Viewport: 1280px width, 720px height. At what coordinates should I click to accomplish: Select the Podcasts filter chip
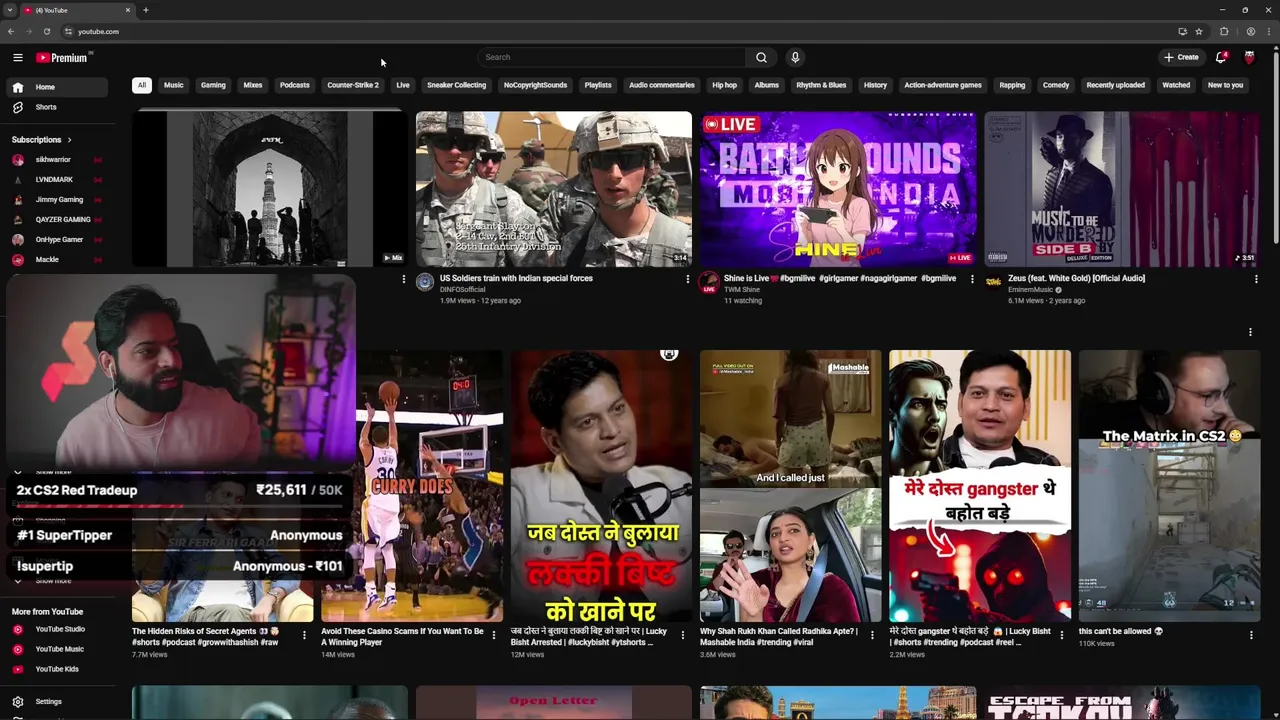point(295,85)
